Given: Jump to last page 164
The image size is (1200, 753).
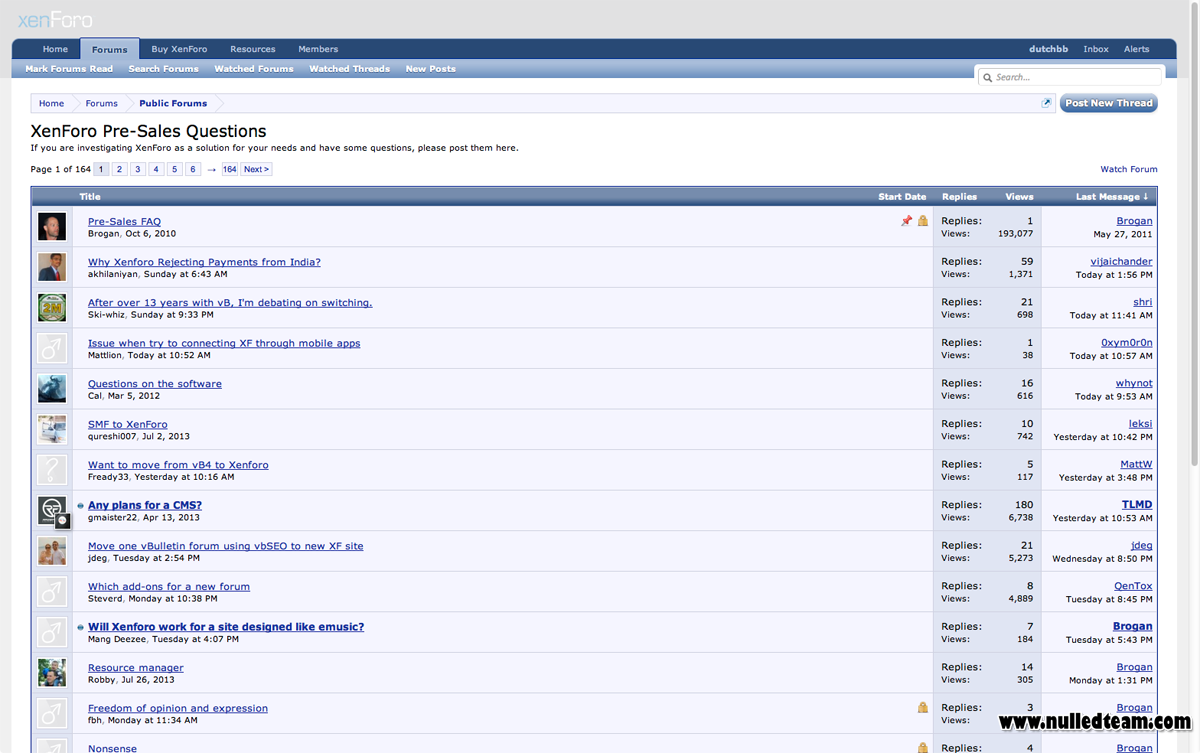Looking at the screenshot, I should coord(230,169).
